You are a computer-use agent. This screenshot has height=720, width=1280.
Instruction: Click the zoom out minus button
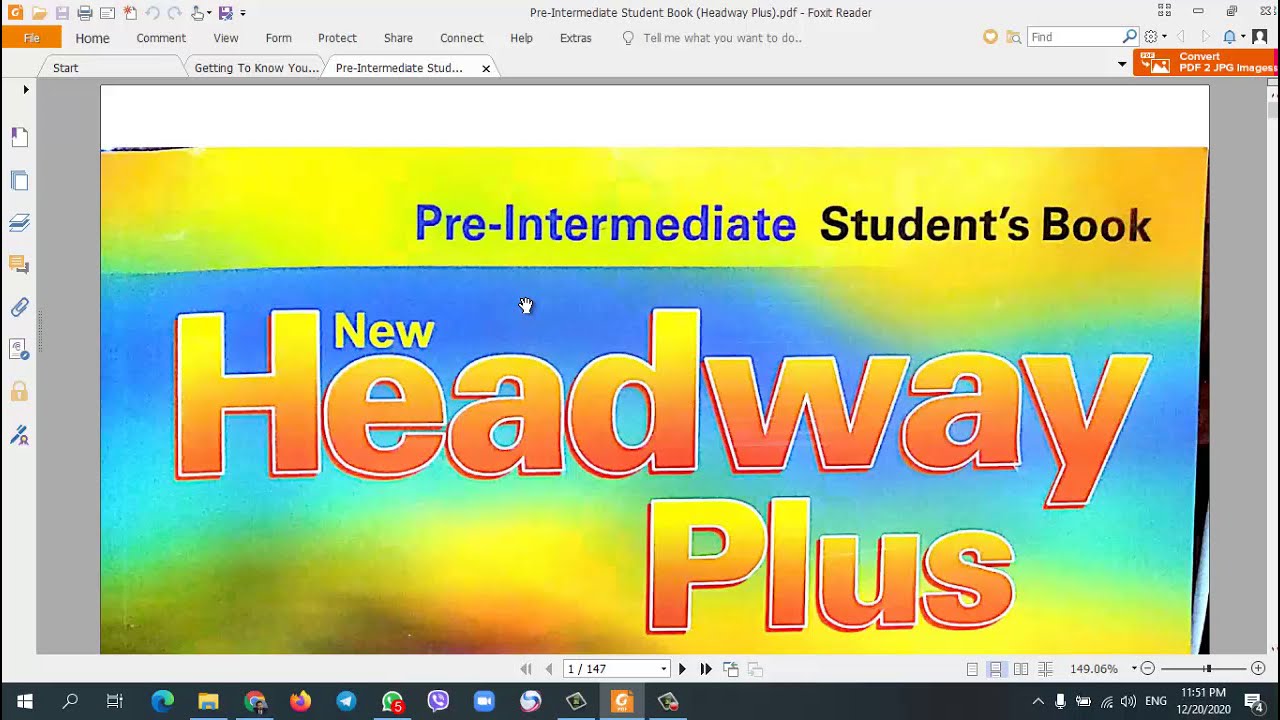(x=1148, y=669)
